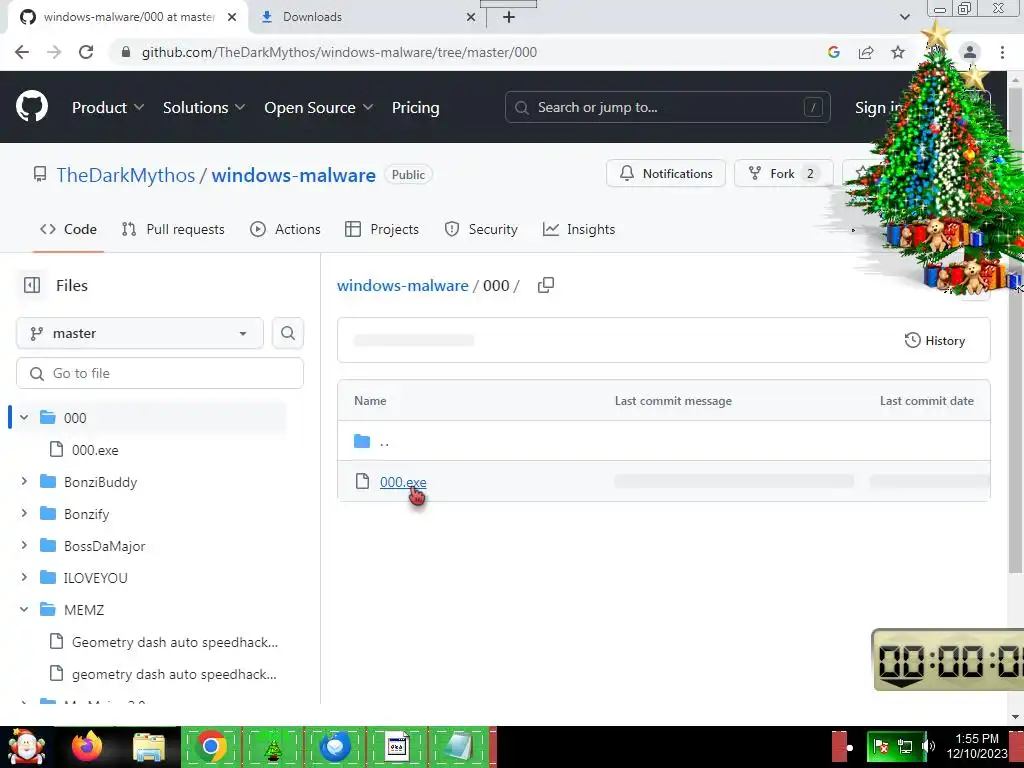
Task: Open the Santa start button
Action: click(x=26, y=746)
